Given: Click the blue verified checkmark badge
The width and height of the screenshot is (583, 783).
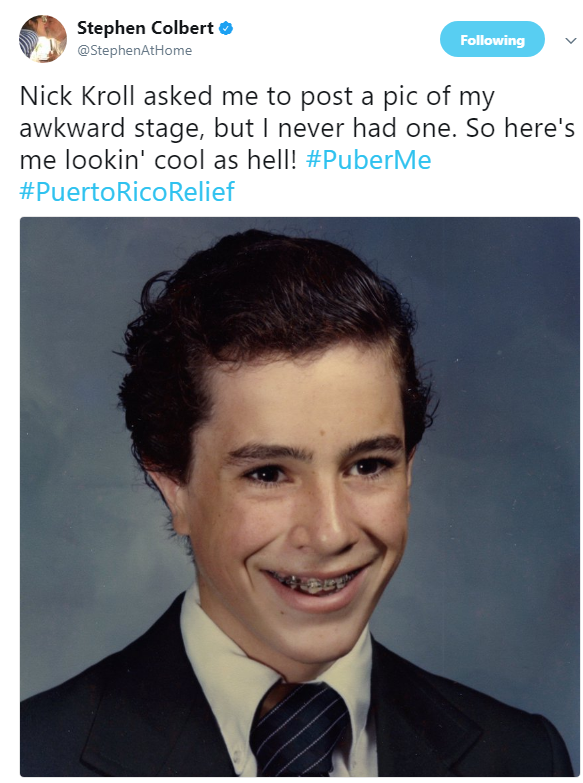Looking at the screenshot, I should 226,28.
